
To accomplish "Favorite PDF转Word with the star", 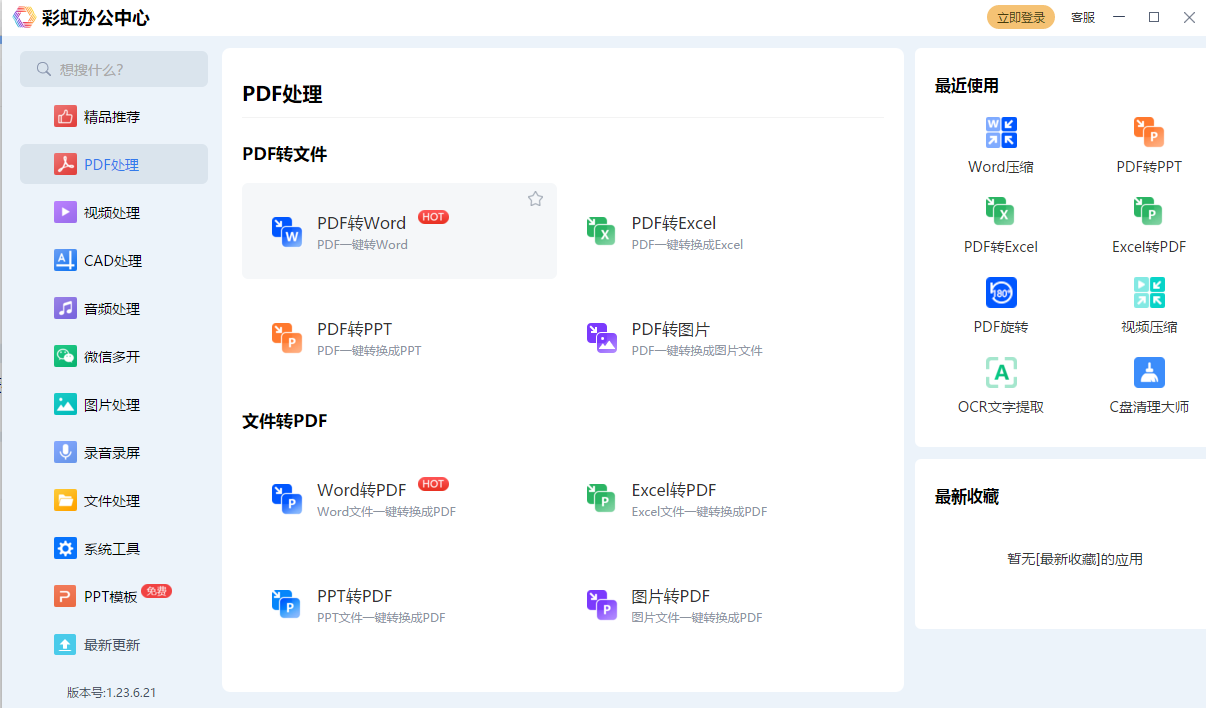I will pyautogui.click(x=535, y=199).
